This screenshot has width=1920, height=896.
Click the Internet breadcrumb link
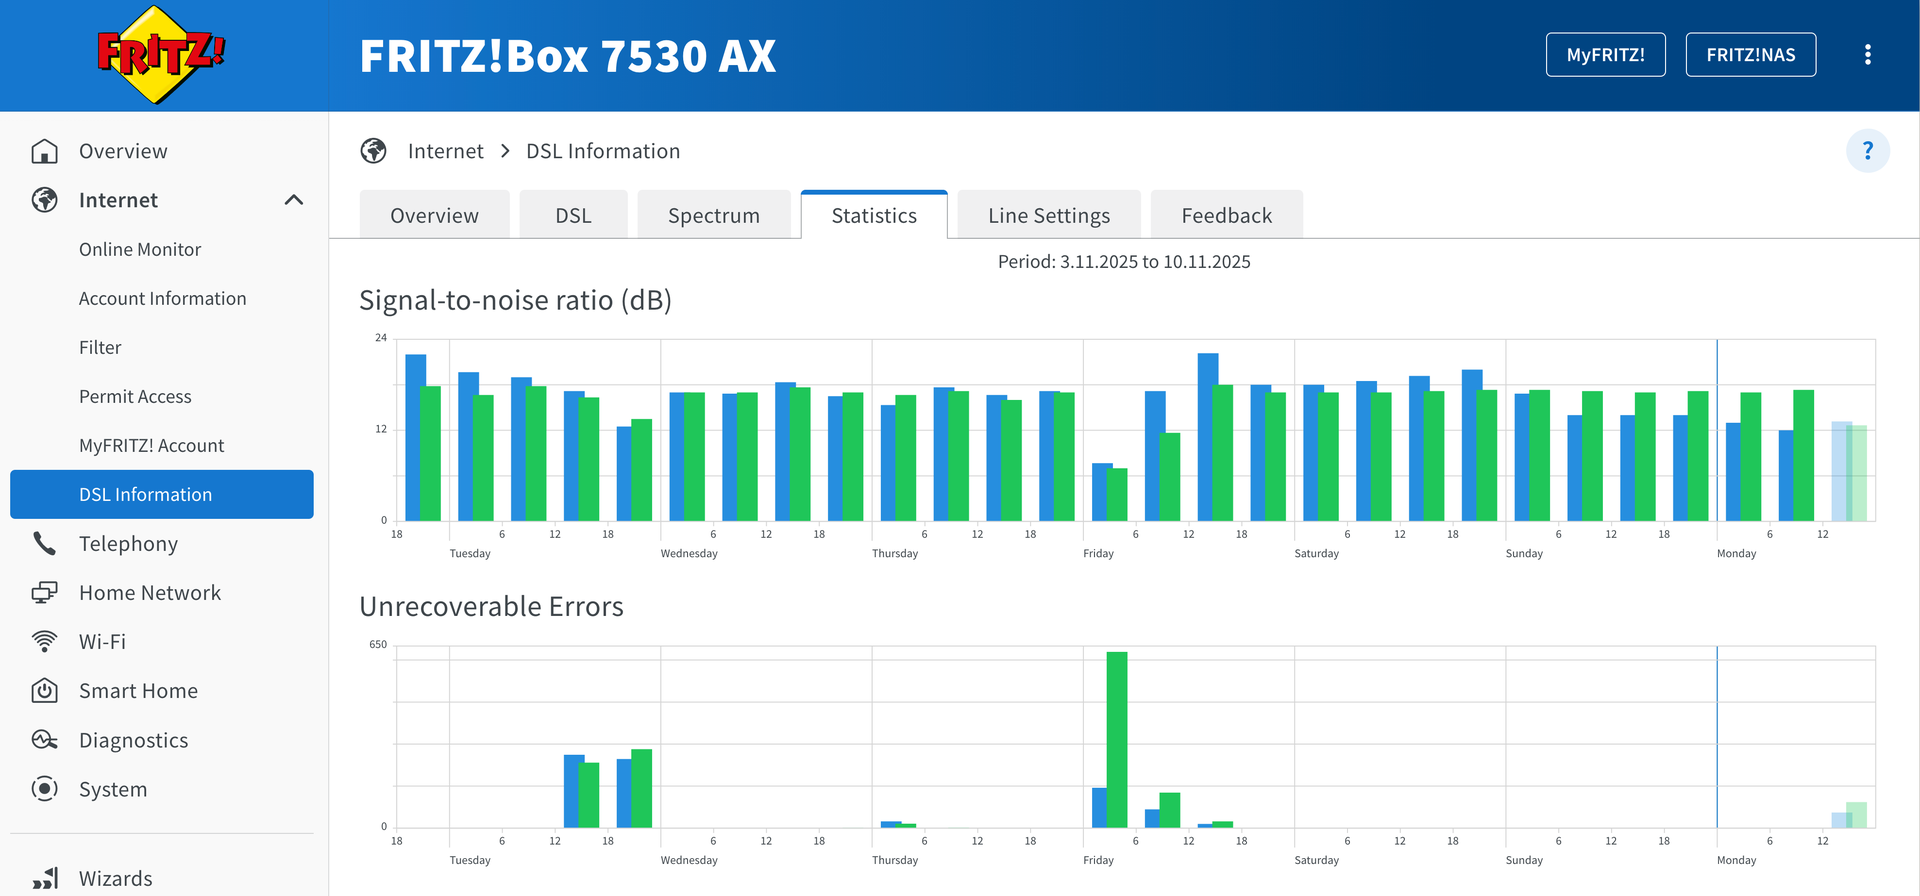(x=445, y=151)
